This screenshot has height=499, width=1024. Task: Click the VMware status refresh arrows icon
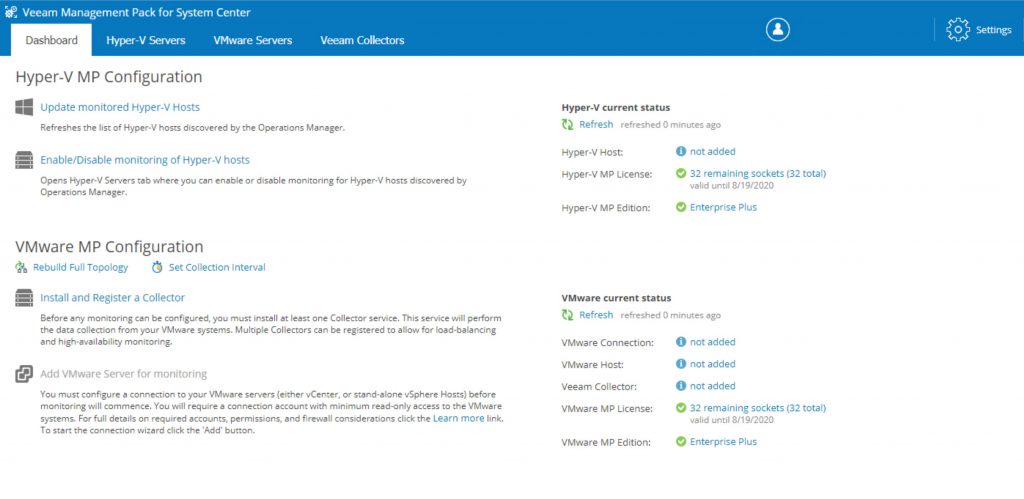[x=568, y=315]
